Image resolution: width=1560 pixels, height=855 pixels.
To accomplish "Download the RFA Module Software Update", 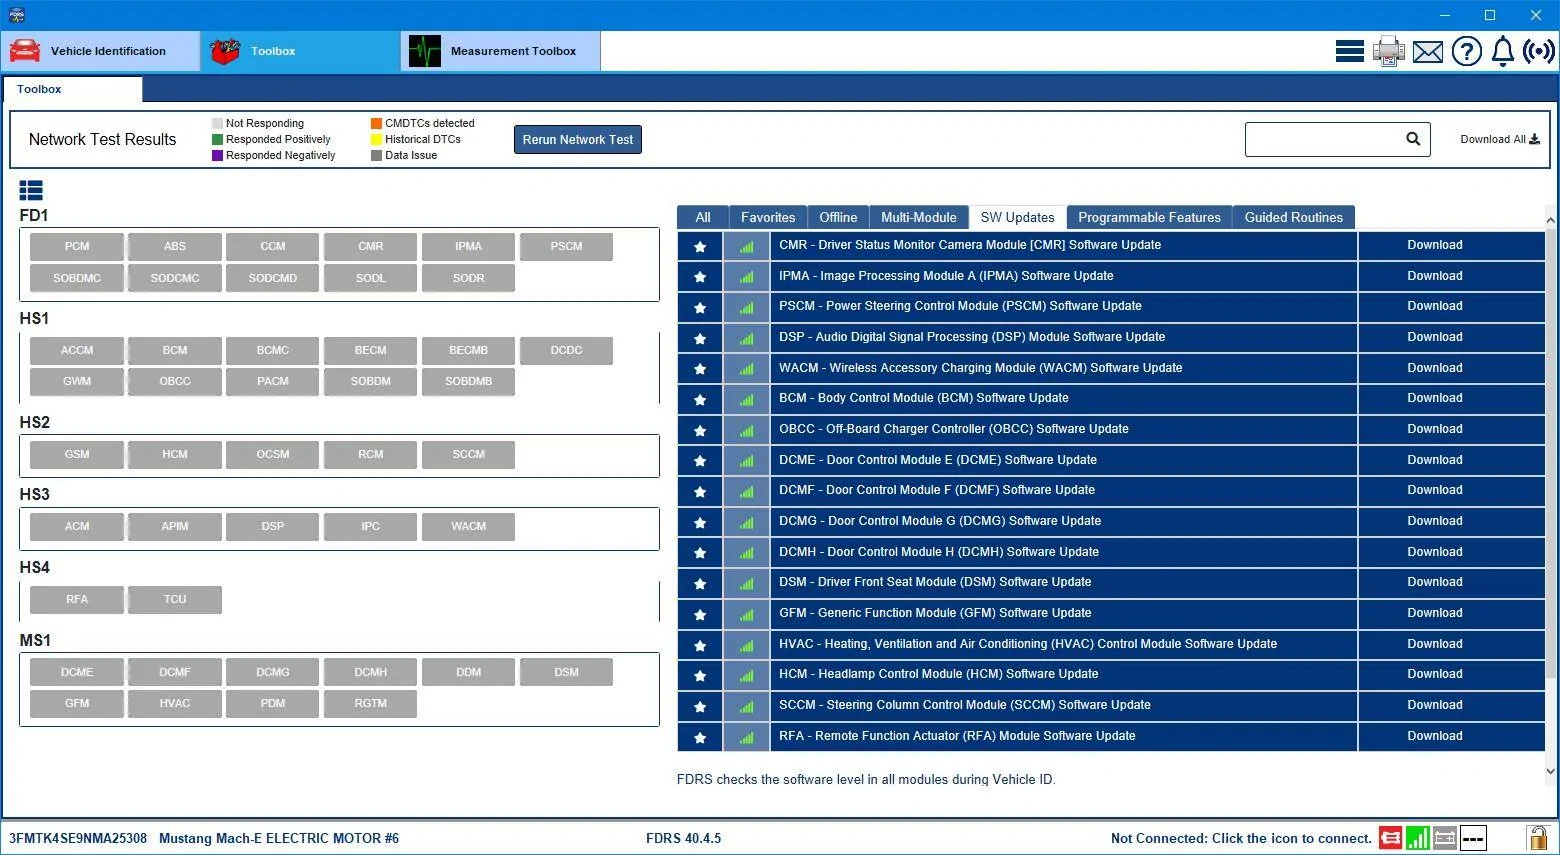I will 1435,737.
